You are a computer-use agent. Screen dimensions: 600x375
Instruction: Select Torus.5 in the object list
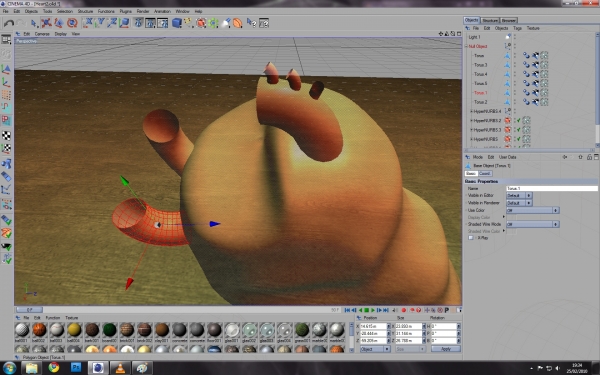(481, 83)
